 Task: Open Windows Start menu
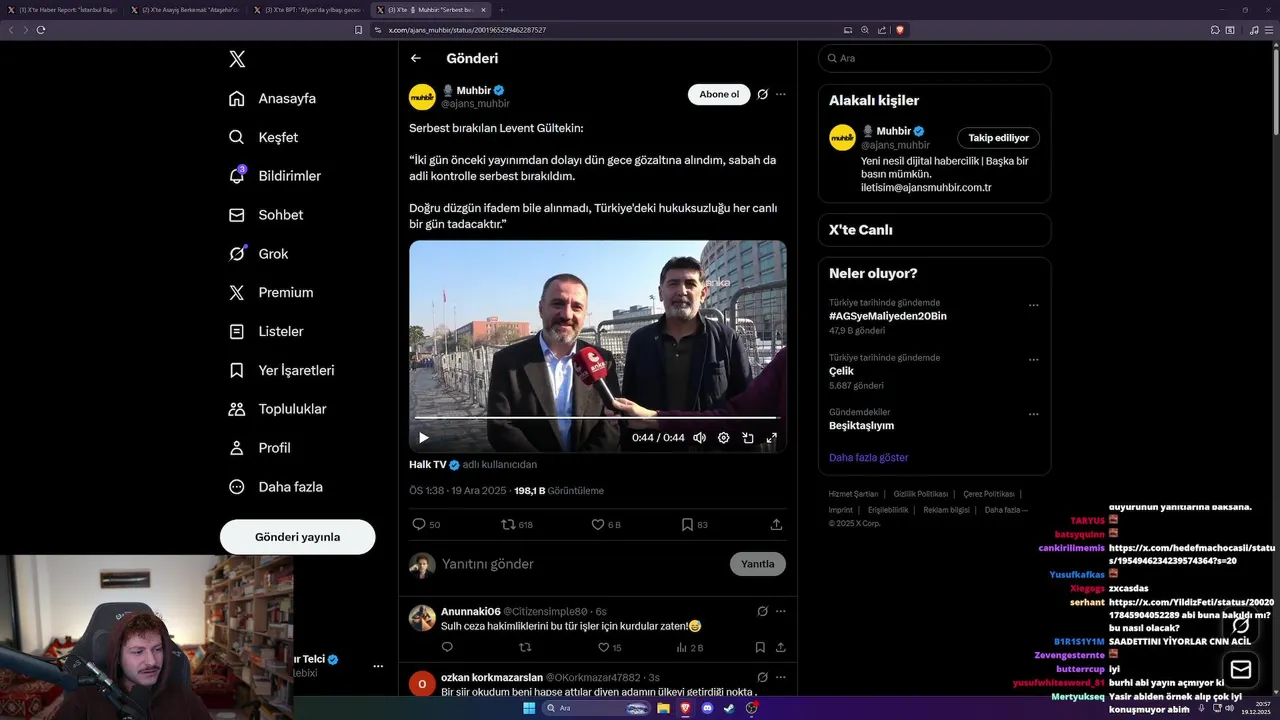(x=529, y=708)
